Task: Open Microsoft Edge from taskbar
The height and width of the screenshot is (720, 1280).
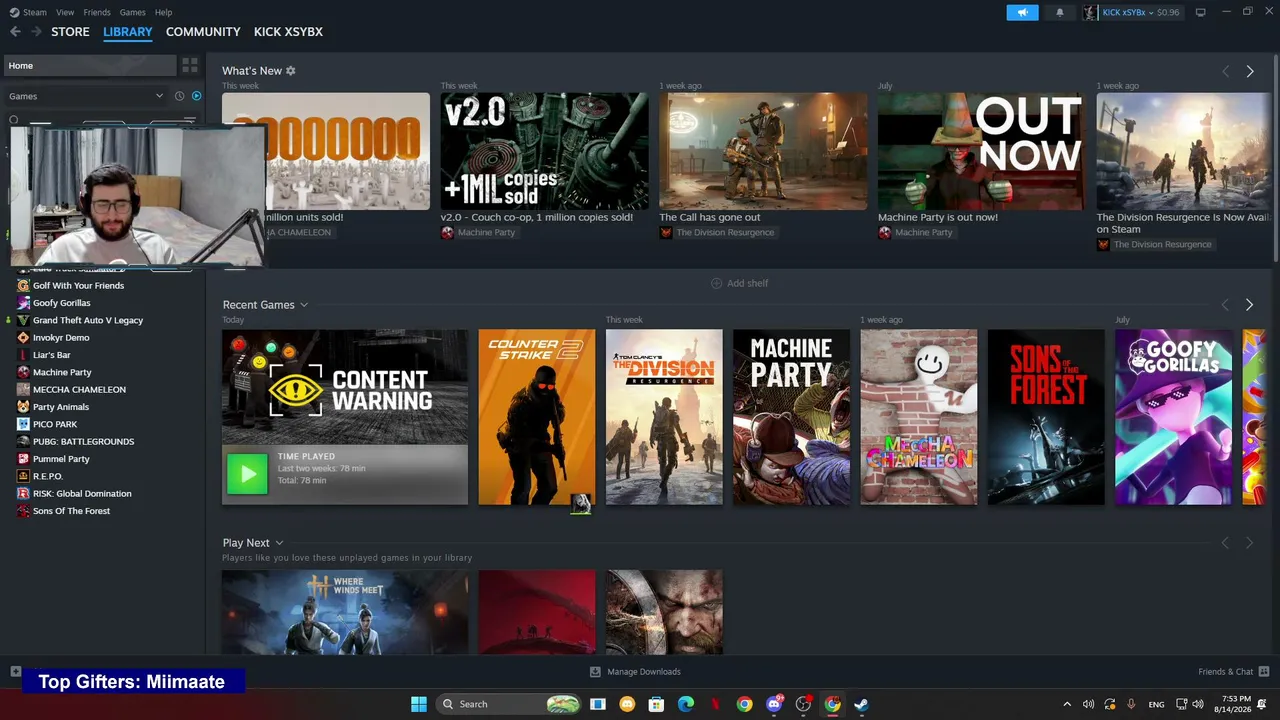Action: click(x=686, y=704)
